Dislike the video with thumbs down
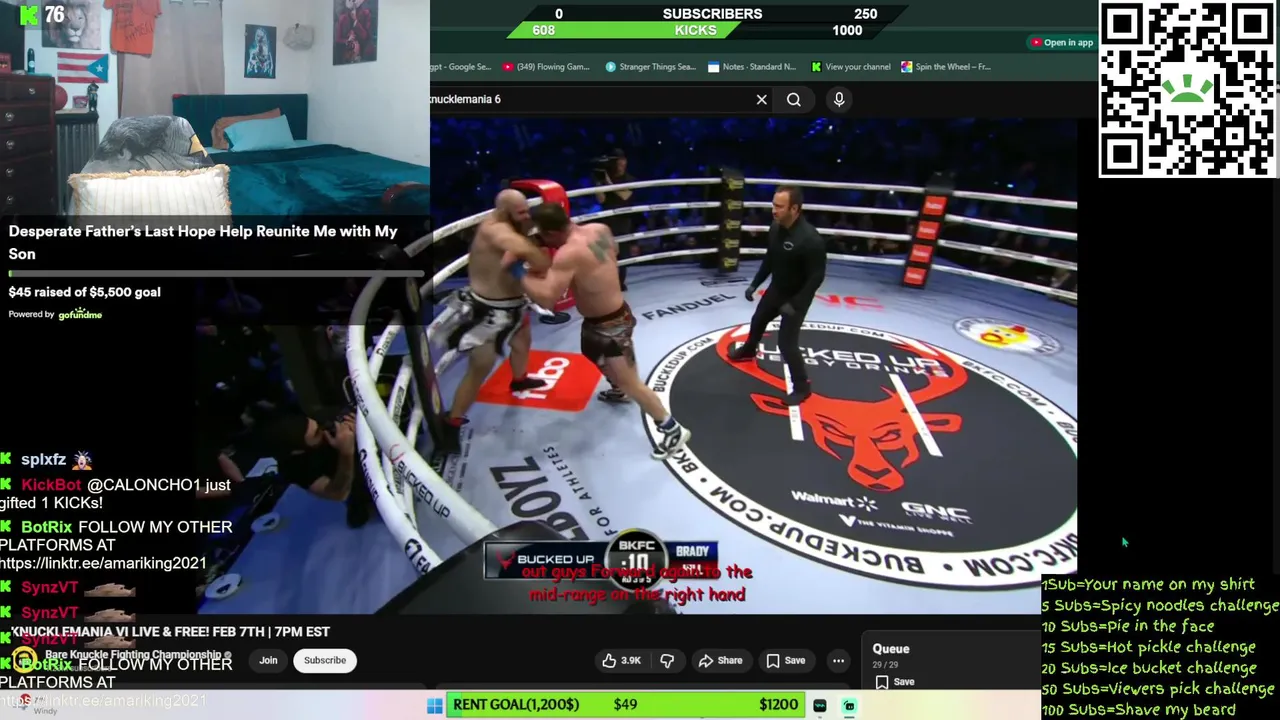Screen dimensions: 1280x720 tap(667, 660)
